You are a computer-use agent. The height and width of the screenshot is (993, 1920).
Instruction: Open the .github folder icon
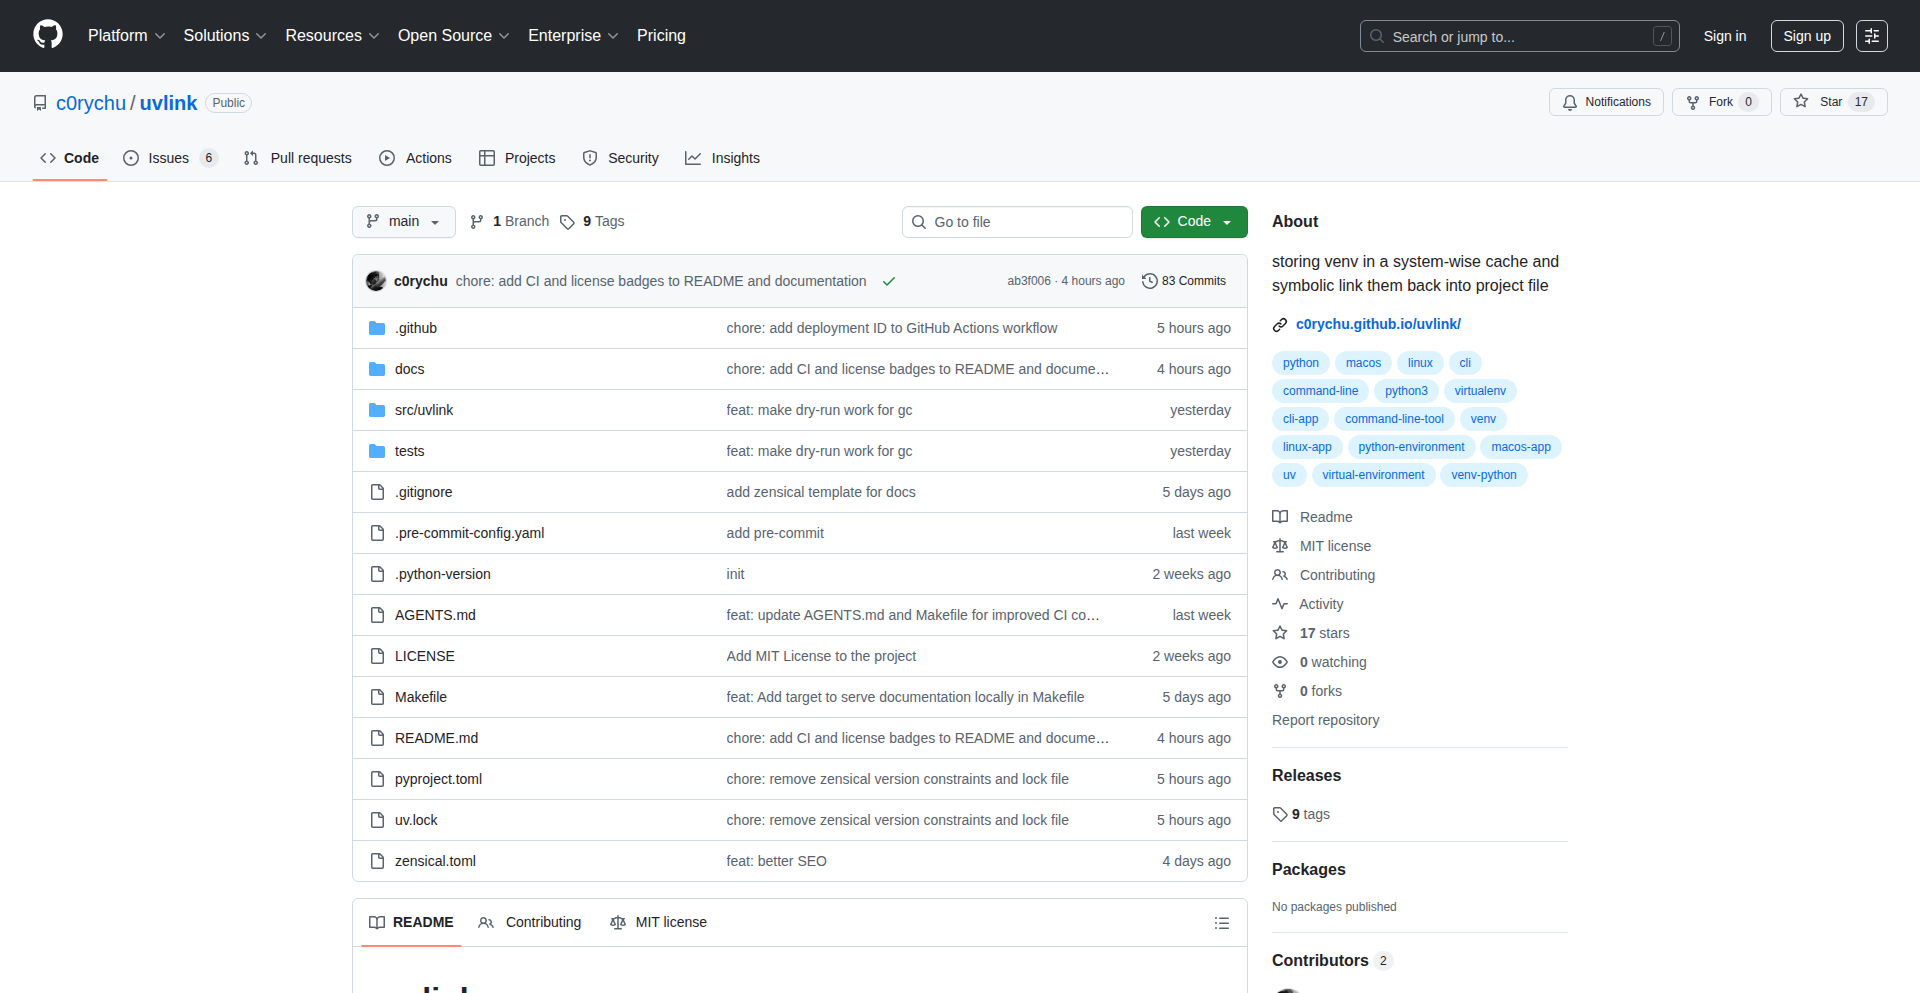(x=377, y=327)
